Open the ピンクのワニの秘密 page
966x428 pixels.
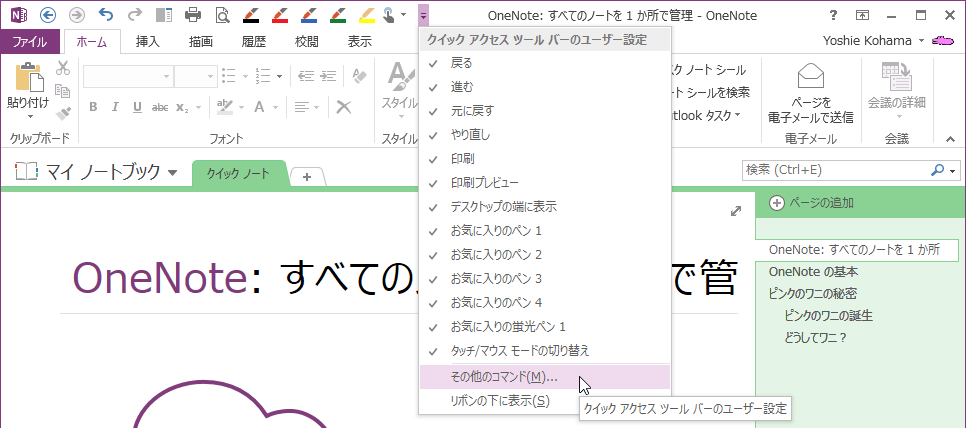(813, 294)
